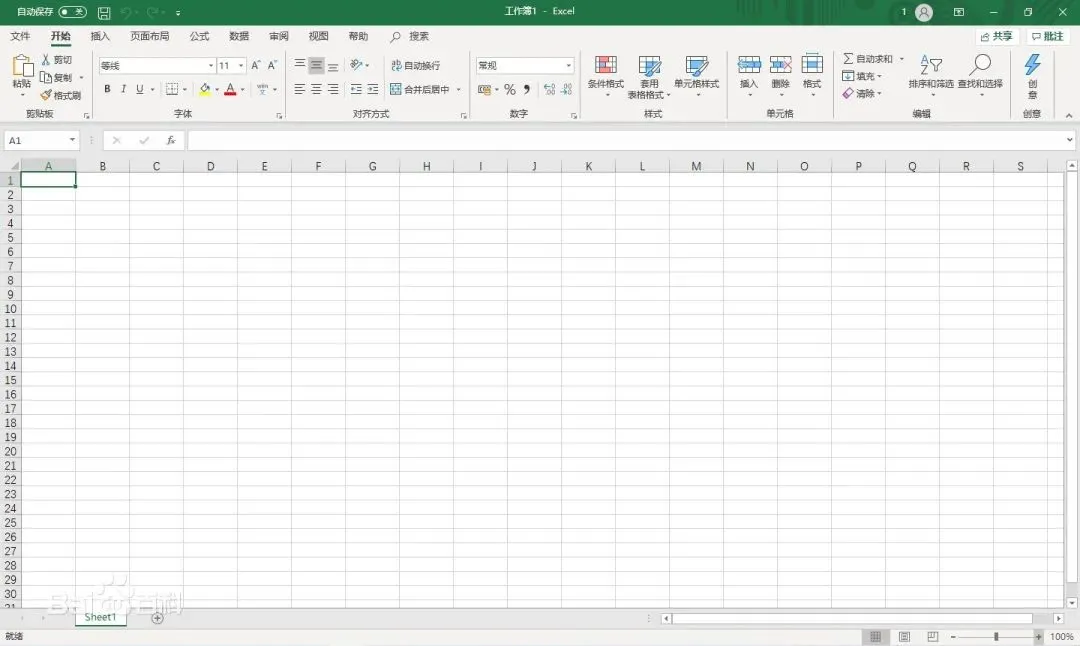Open the Name Box dropdown

point(72,140)
